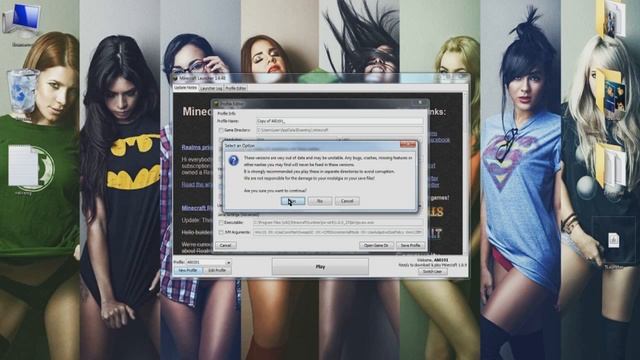The image size is (640, 360).
Task: Click the Open Game Dir button
Action: tap(376, 245)
